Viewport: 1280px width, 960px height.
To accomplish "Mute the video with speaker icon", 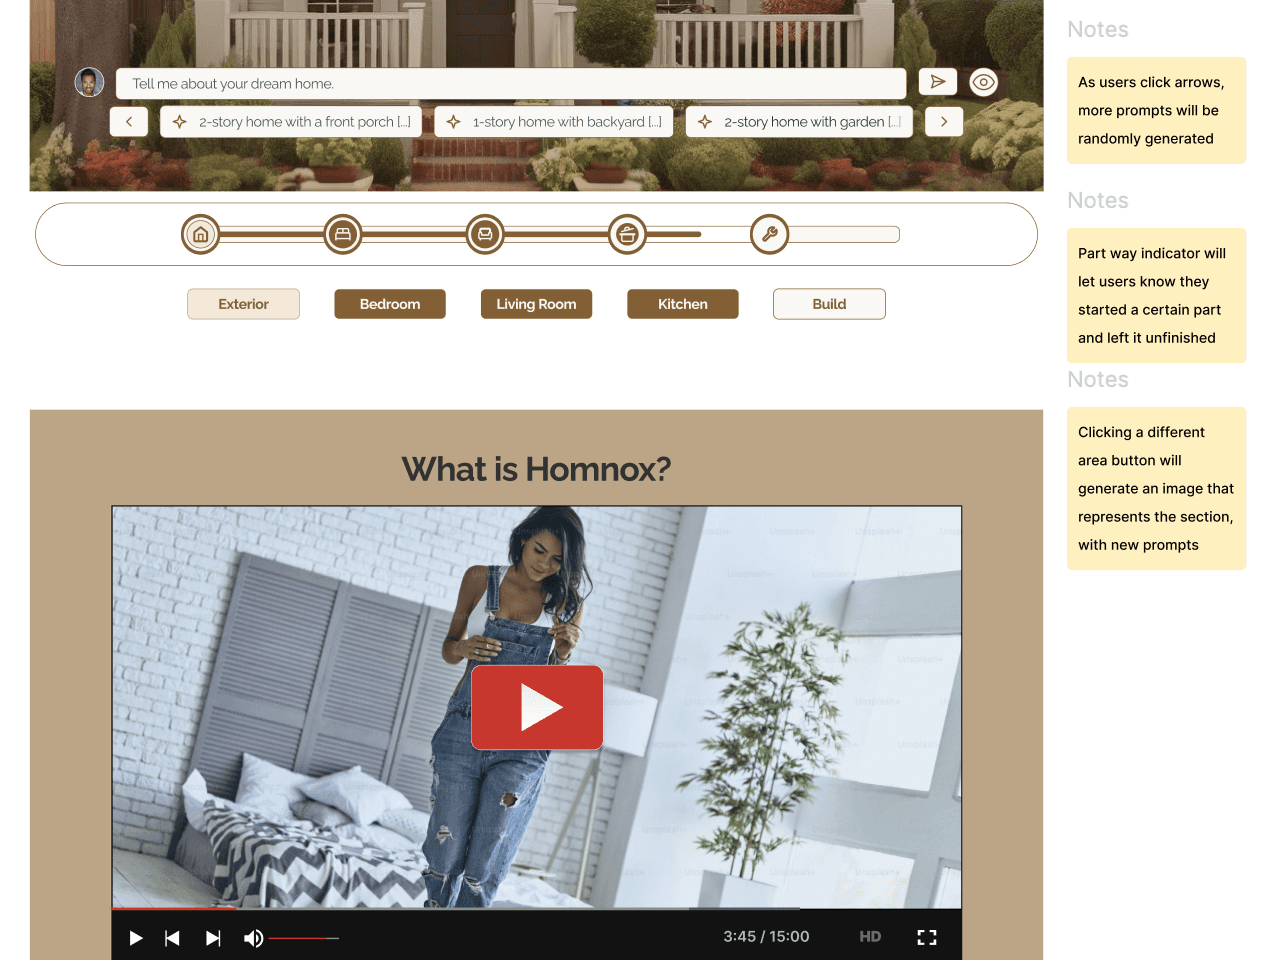I will click(x=253, y=938).
